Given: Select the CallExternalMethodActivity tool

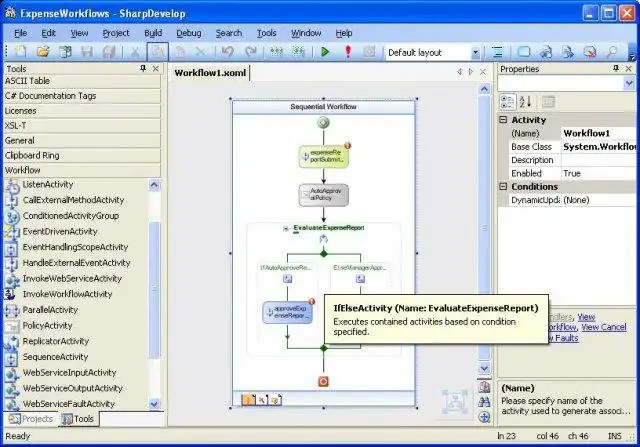Looking at the screenshot, I should click(x=73, y=200).
